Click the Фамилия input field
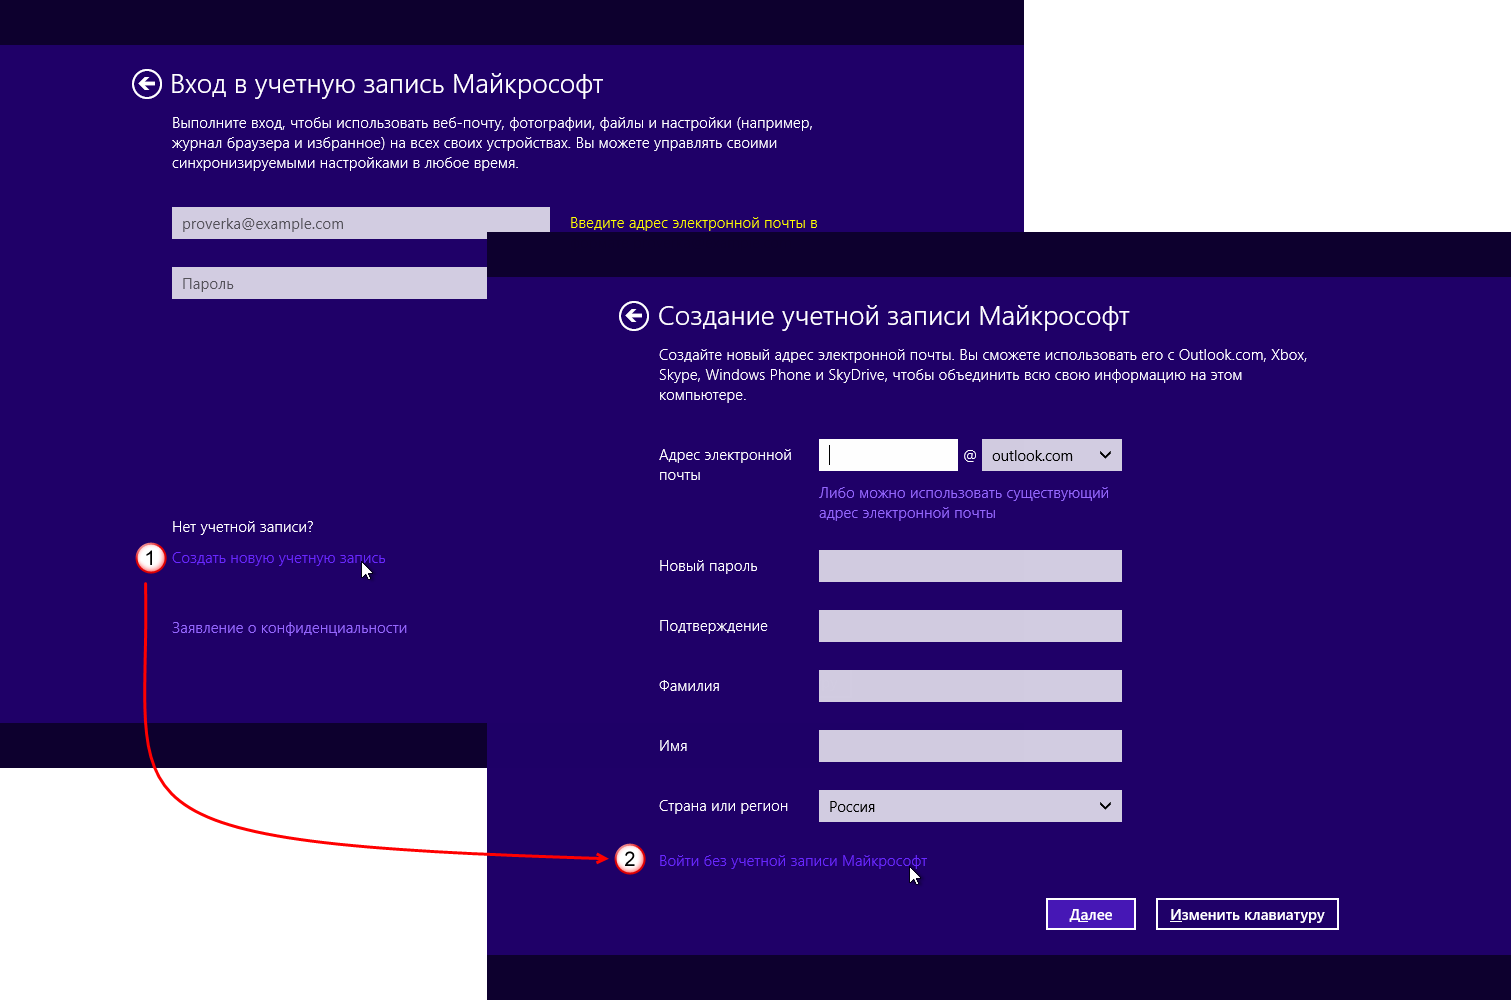The width and height of the screenshot is (1511, 1000). (x=970, y=686)
